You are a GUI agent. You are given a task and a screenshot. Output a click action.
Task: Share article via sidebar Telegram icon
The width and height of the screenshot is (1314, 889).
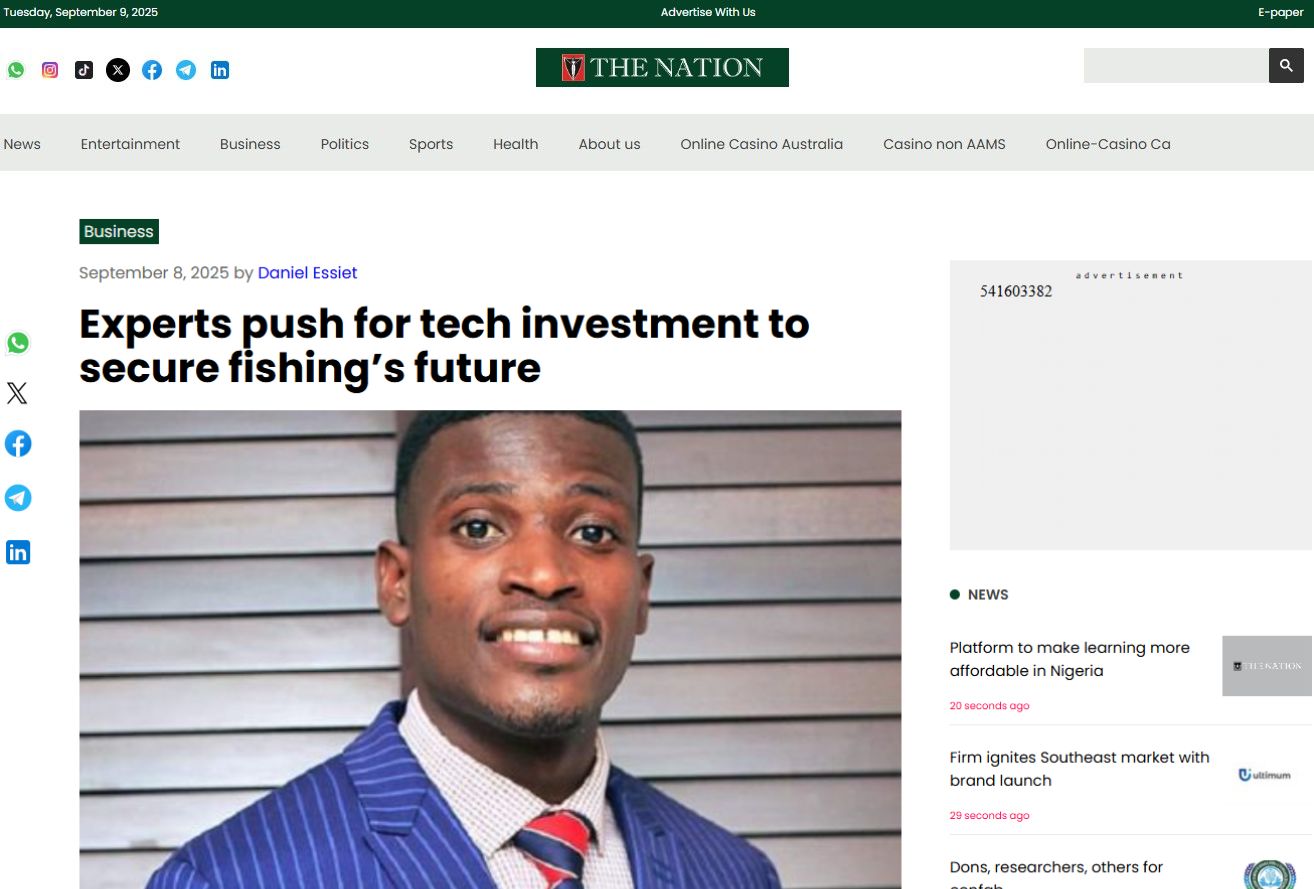(18, 498)
